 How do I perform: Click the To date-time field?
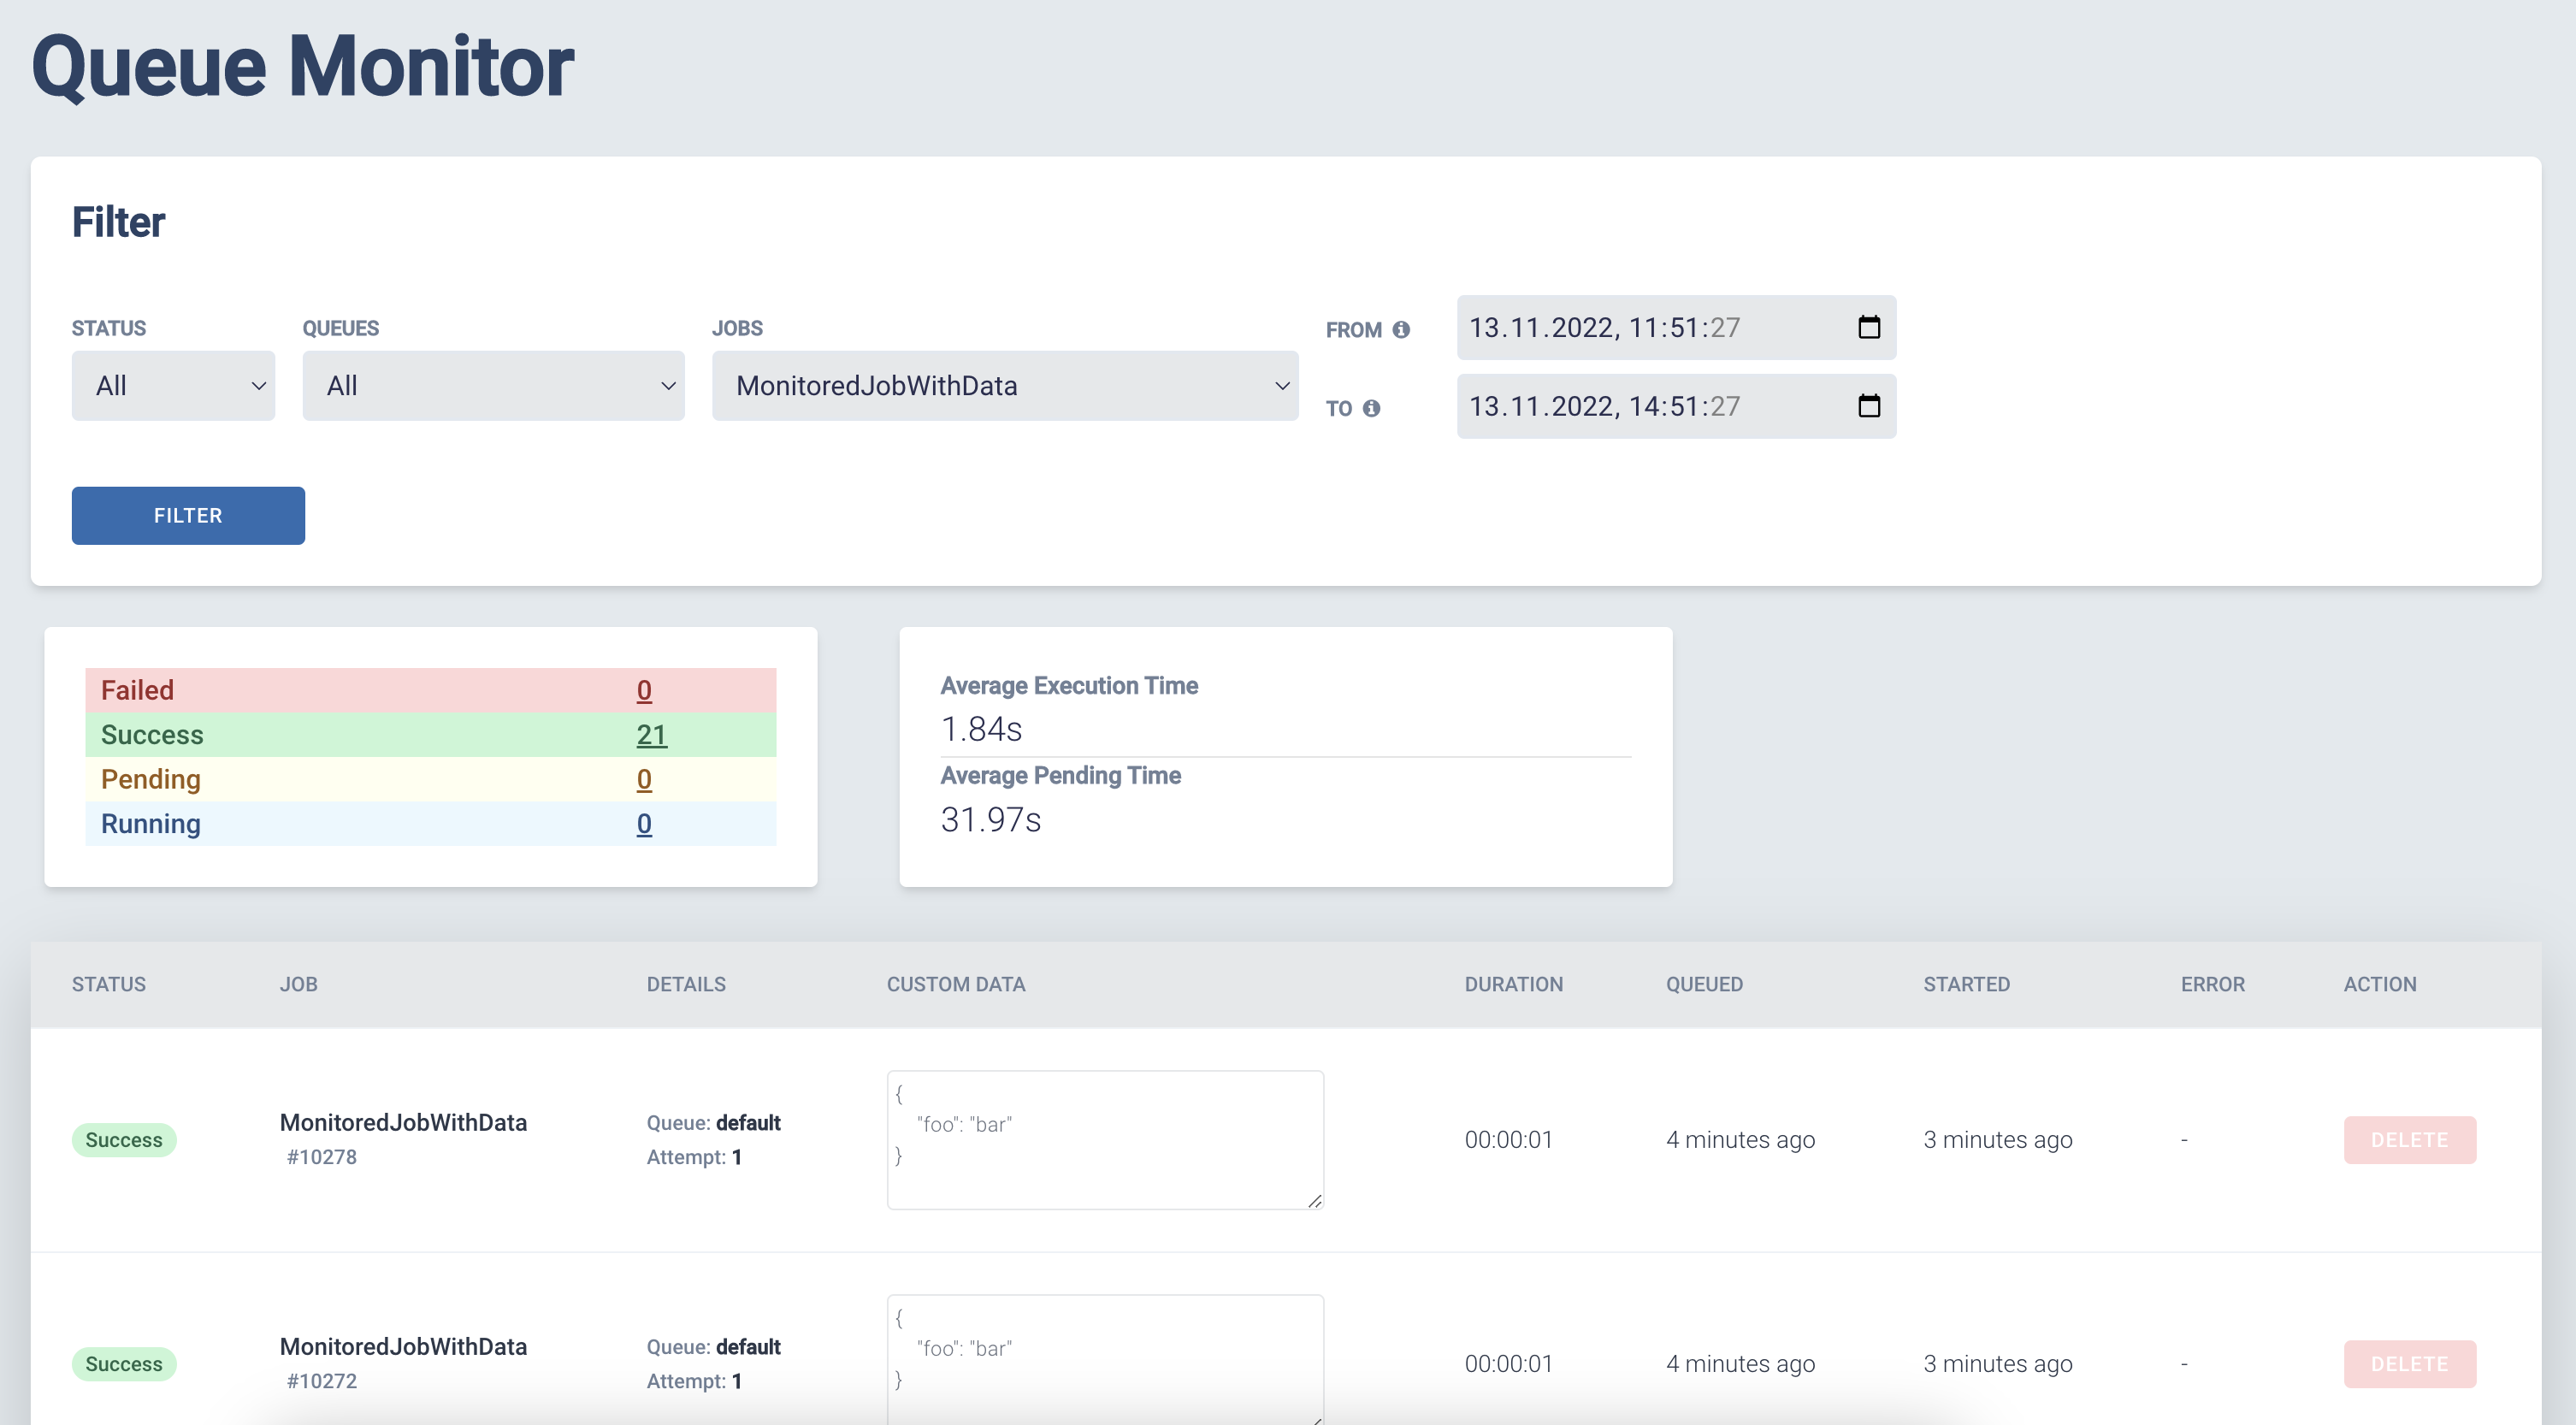(x=1640, y=406)
